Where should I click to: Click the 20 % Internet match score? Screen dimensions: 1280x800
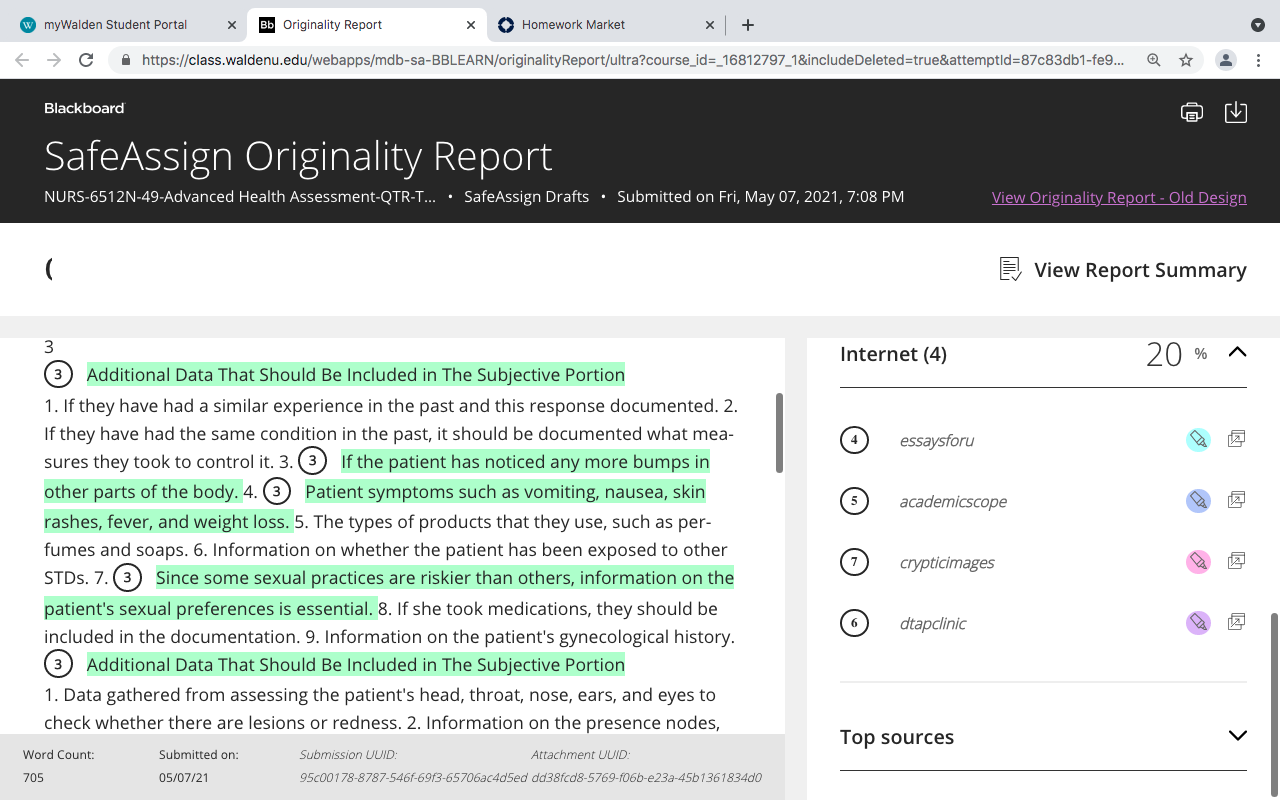coord(1176,353)
